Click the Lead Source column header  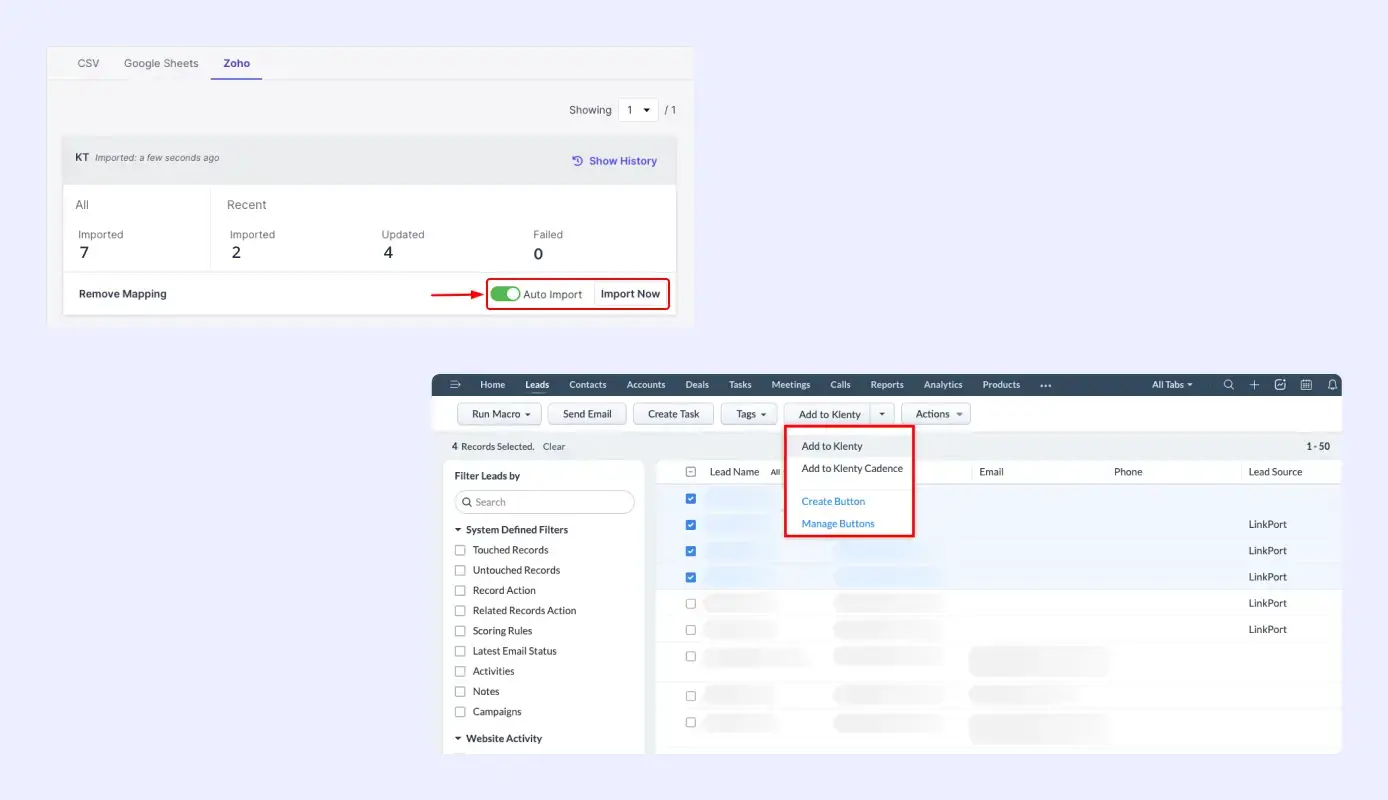coord(1275,472)
